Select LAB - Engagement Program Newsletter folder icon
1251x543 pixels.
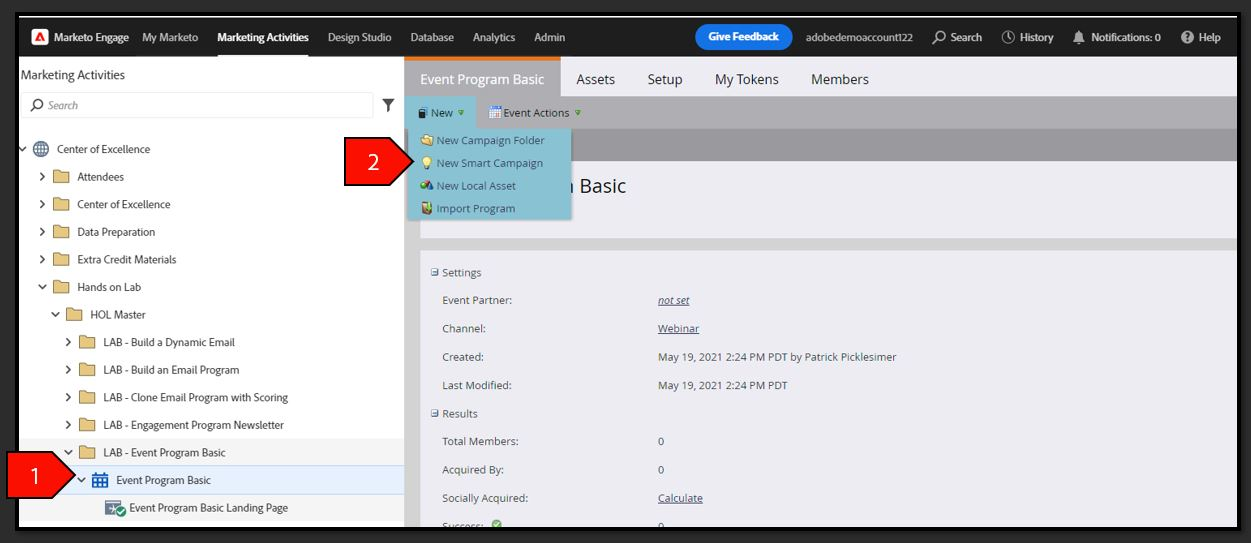coord(87,425)
